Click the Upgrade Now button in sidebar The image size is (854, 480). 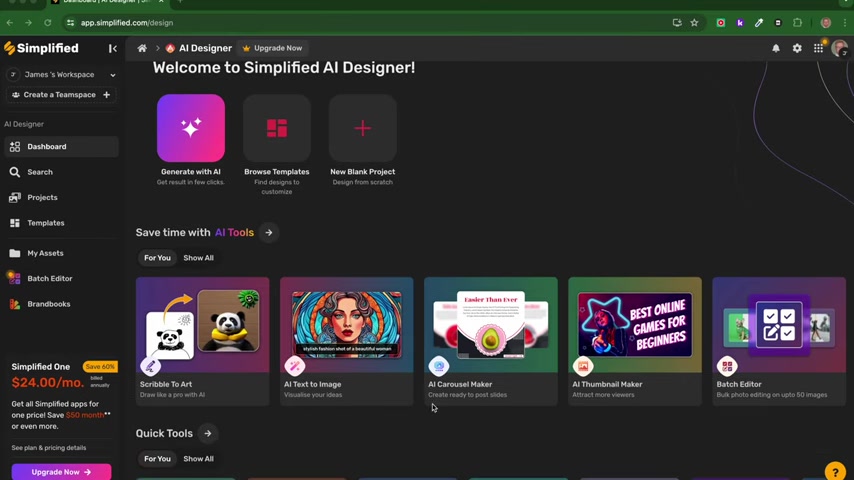61,472
